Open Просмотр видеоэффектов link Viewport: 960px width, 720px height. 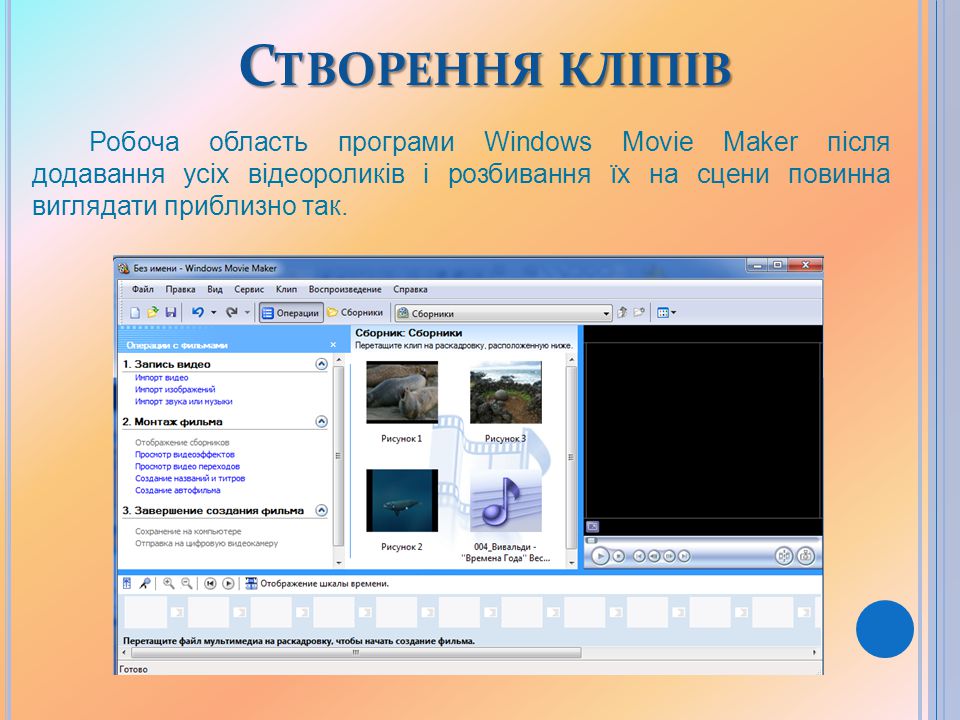click(185, 454)
